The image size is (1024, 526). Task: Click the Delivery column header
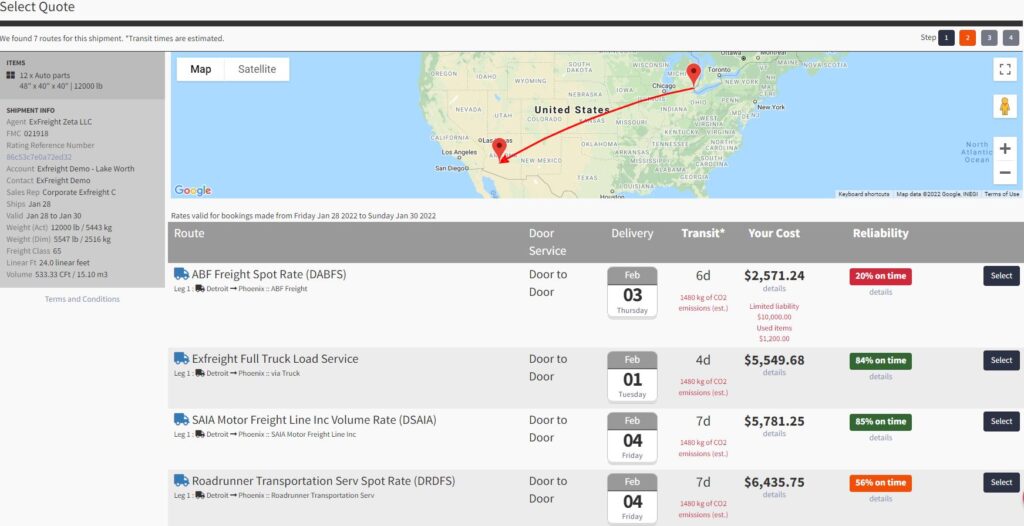pyautogui.click(x=632, y=233)
